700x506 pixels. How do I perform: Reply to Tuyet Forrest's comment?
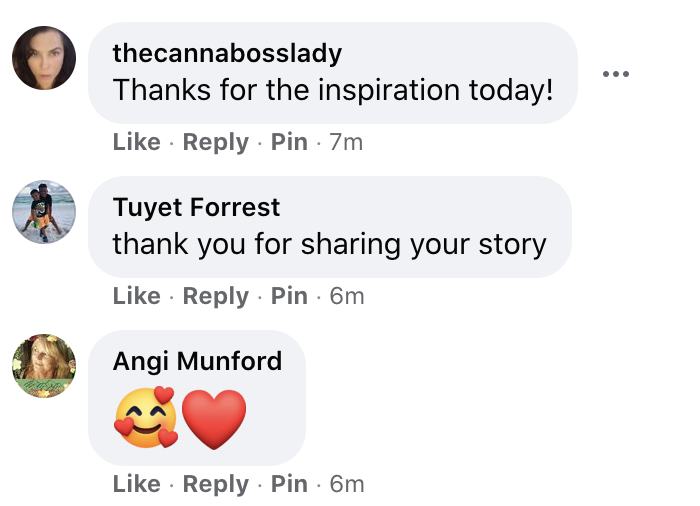(215, 296)
